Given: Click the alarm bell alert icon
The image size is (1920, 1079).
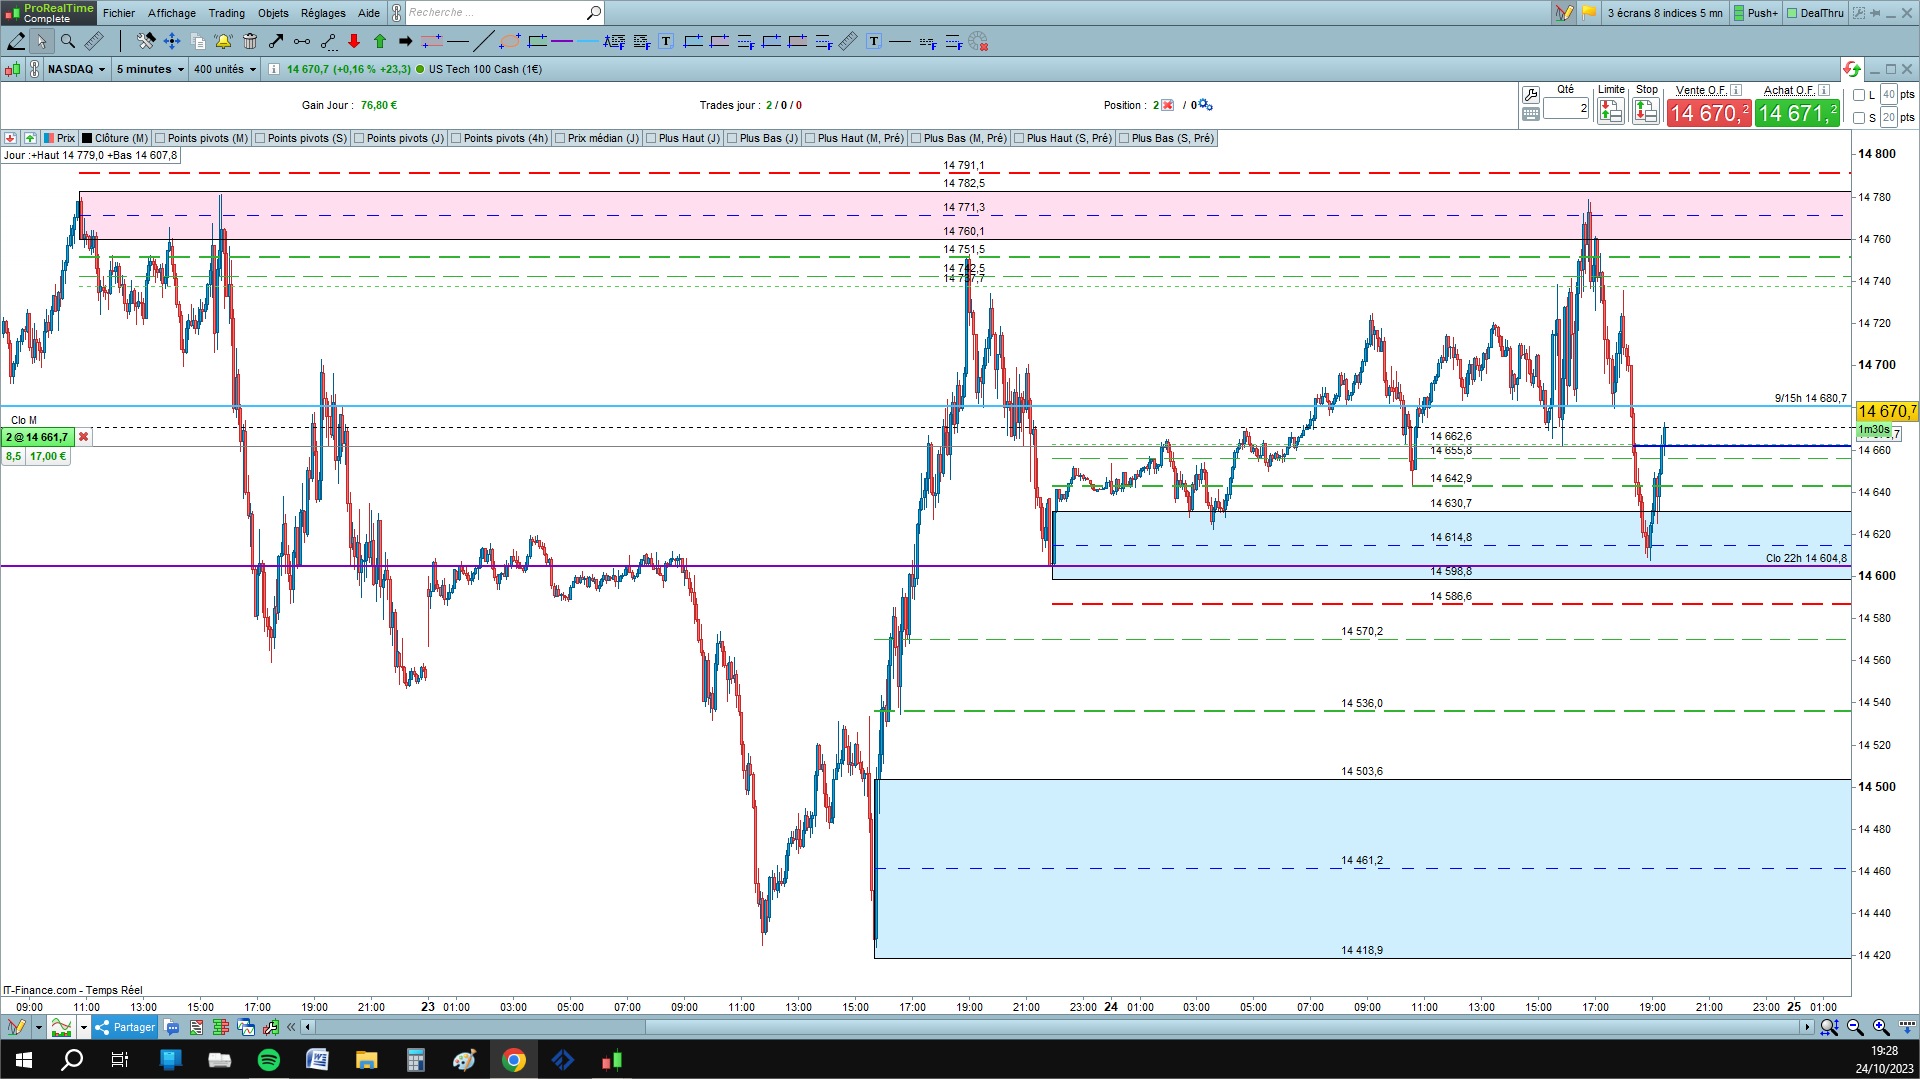Looking at the screenshot, I should click(223, 41).
